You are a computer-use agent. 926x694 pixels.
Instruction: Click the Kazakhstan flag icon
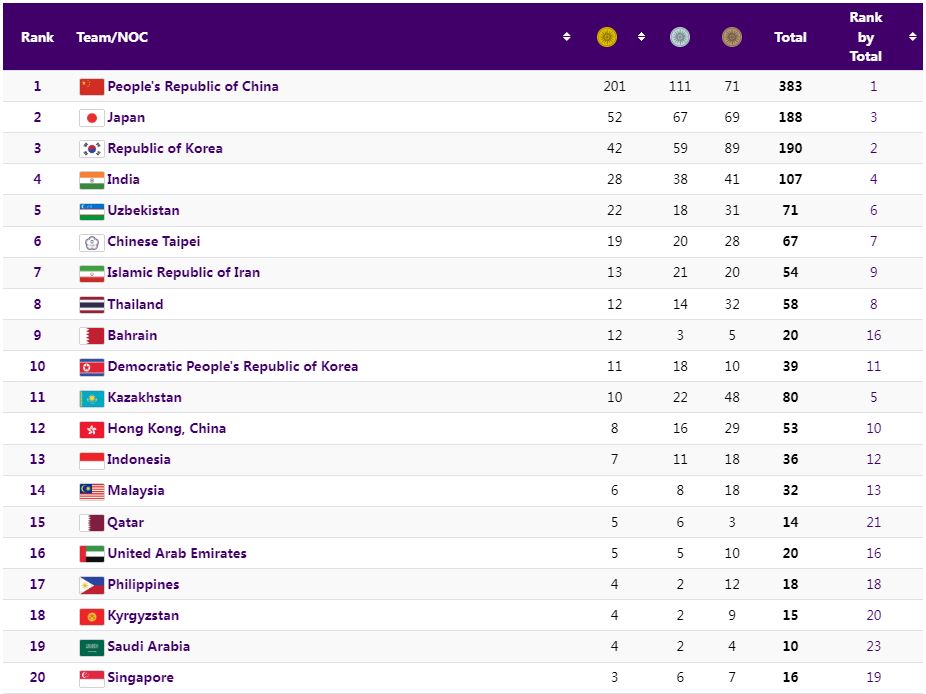(91, 398)
